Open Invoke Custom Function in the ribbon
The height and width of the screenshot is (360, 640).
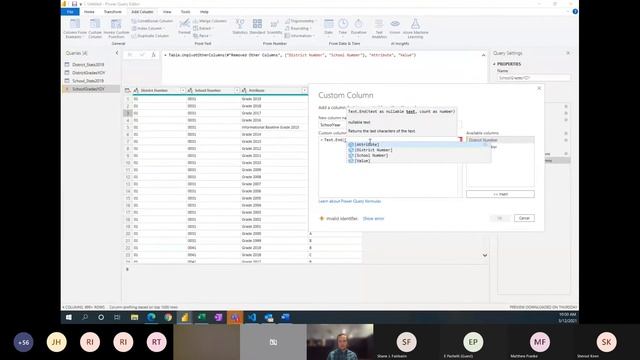[116, 28]
